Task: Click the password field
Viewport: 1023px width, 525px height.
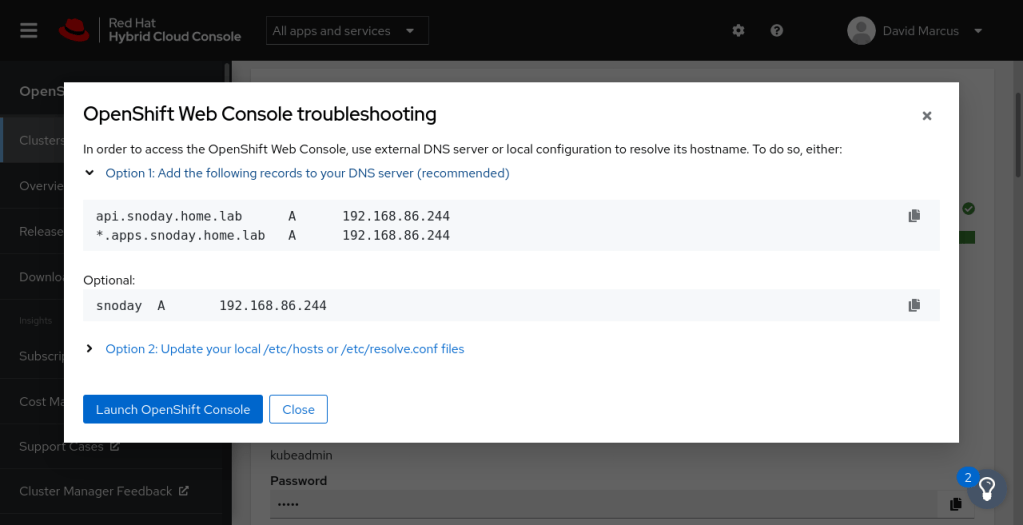Action: (600, 504)
